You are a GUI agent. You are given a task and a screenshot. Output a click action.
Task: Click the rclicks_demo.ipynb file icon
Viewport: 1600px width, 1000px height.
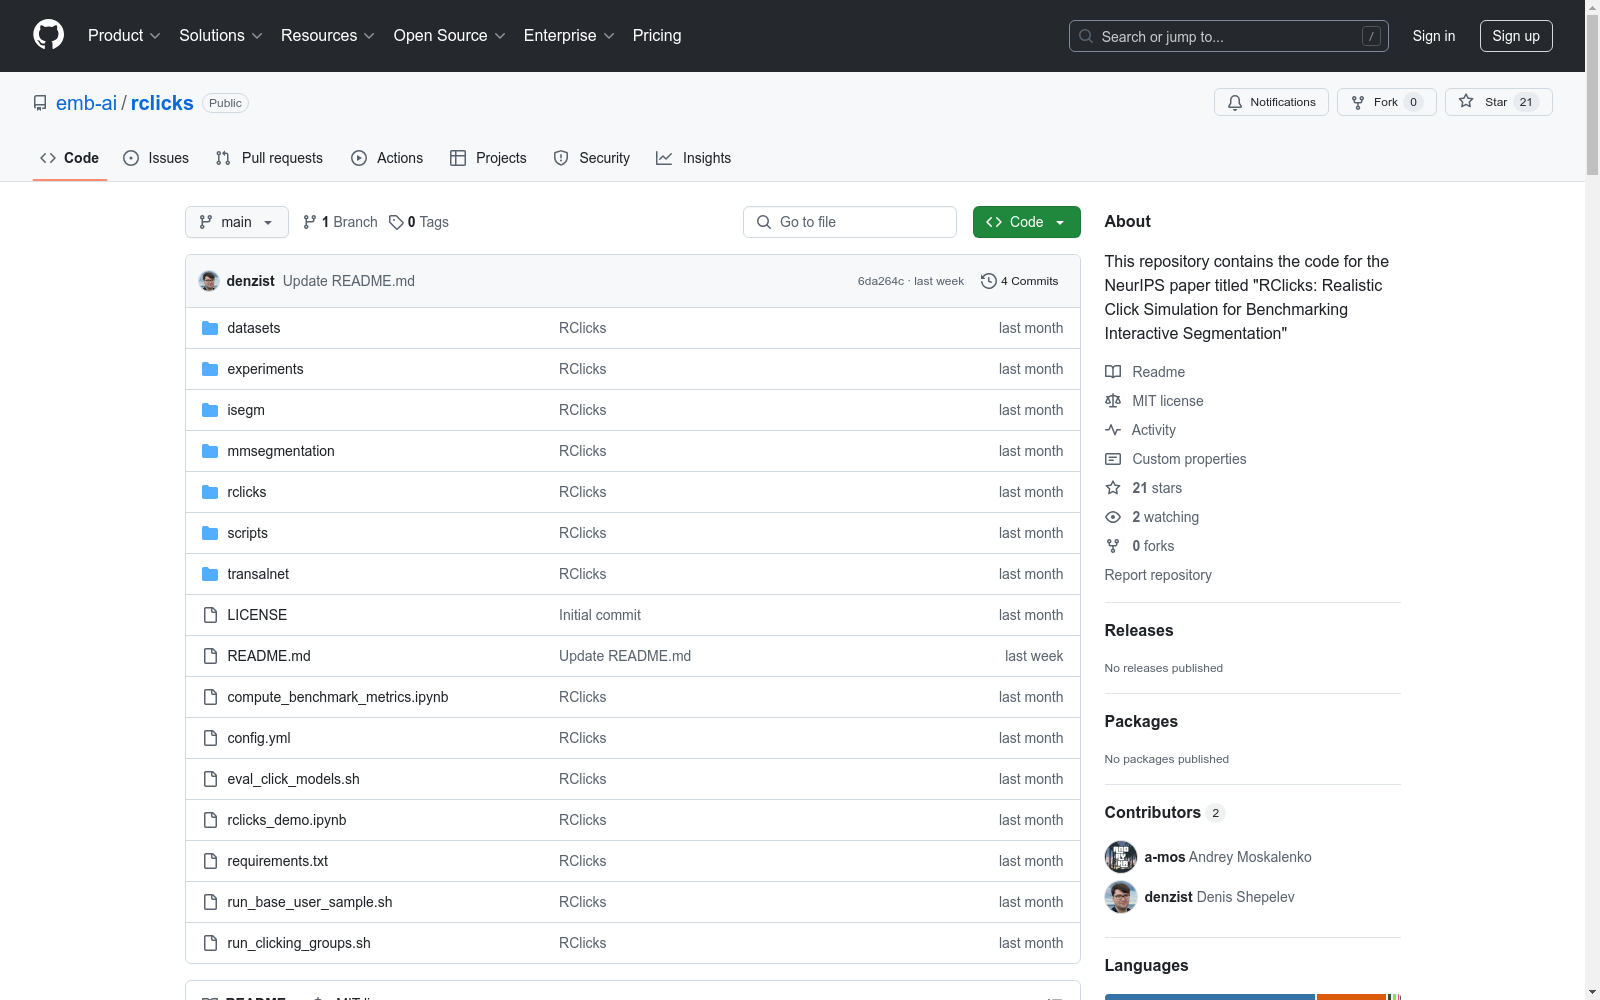210,820
